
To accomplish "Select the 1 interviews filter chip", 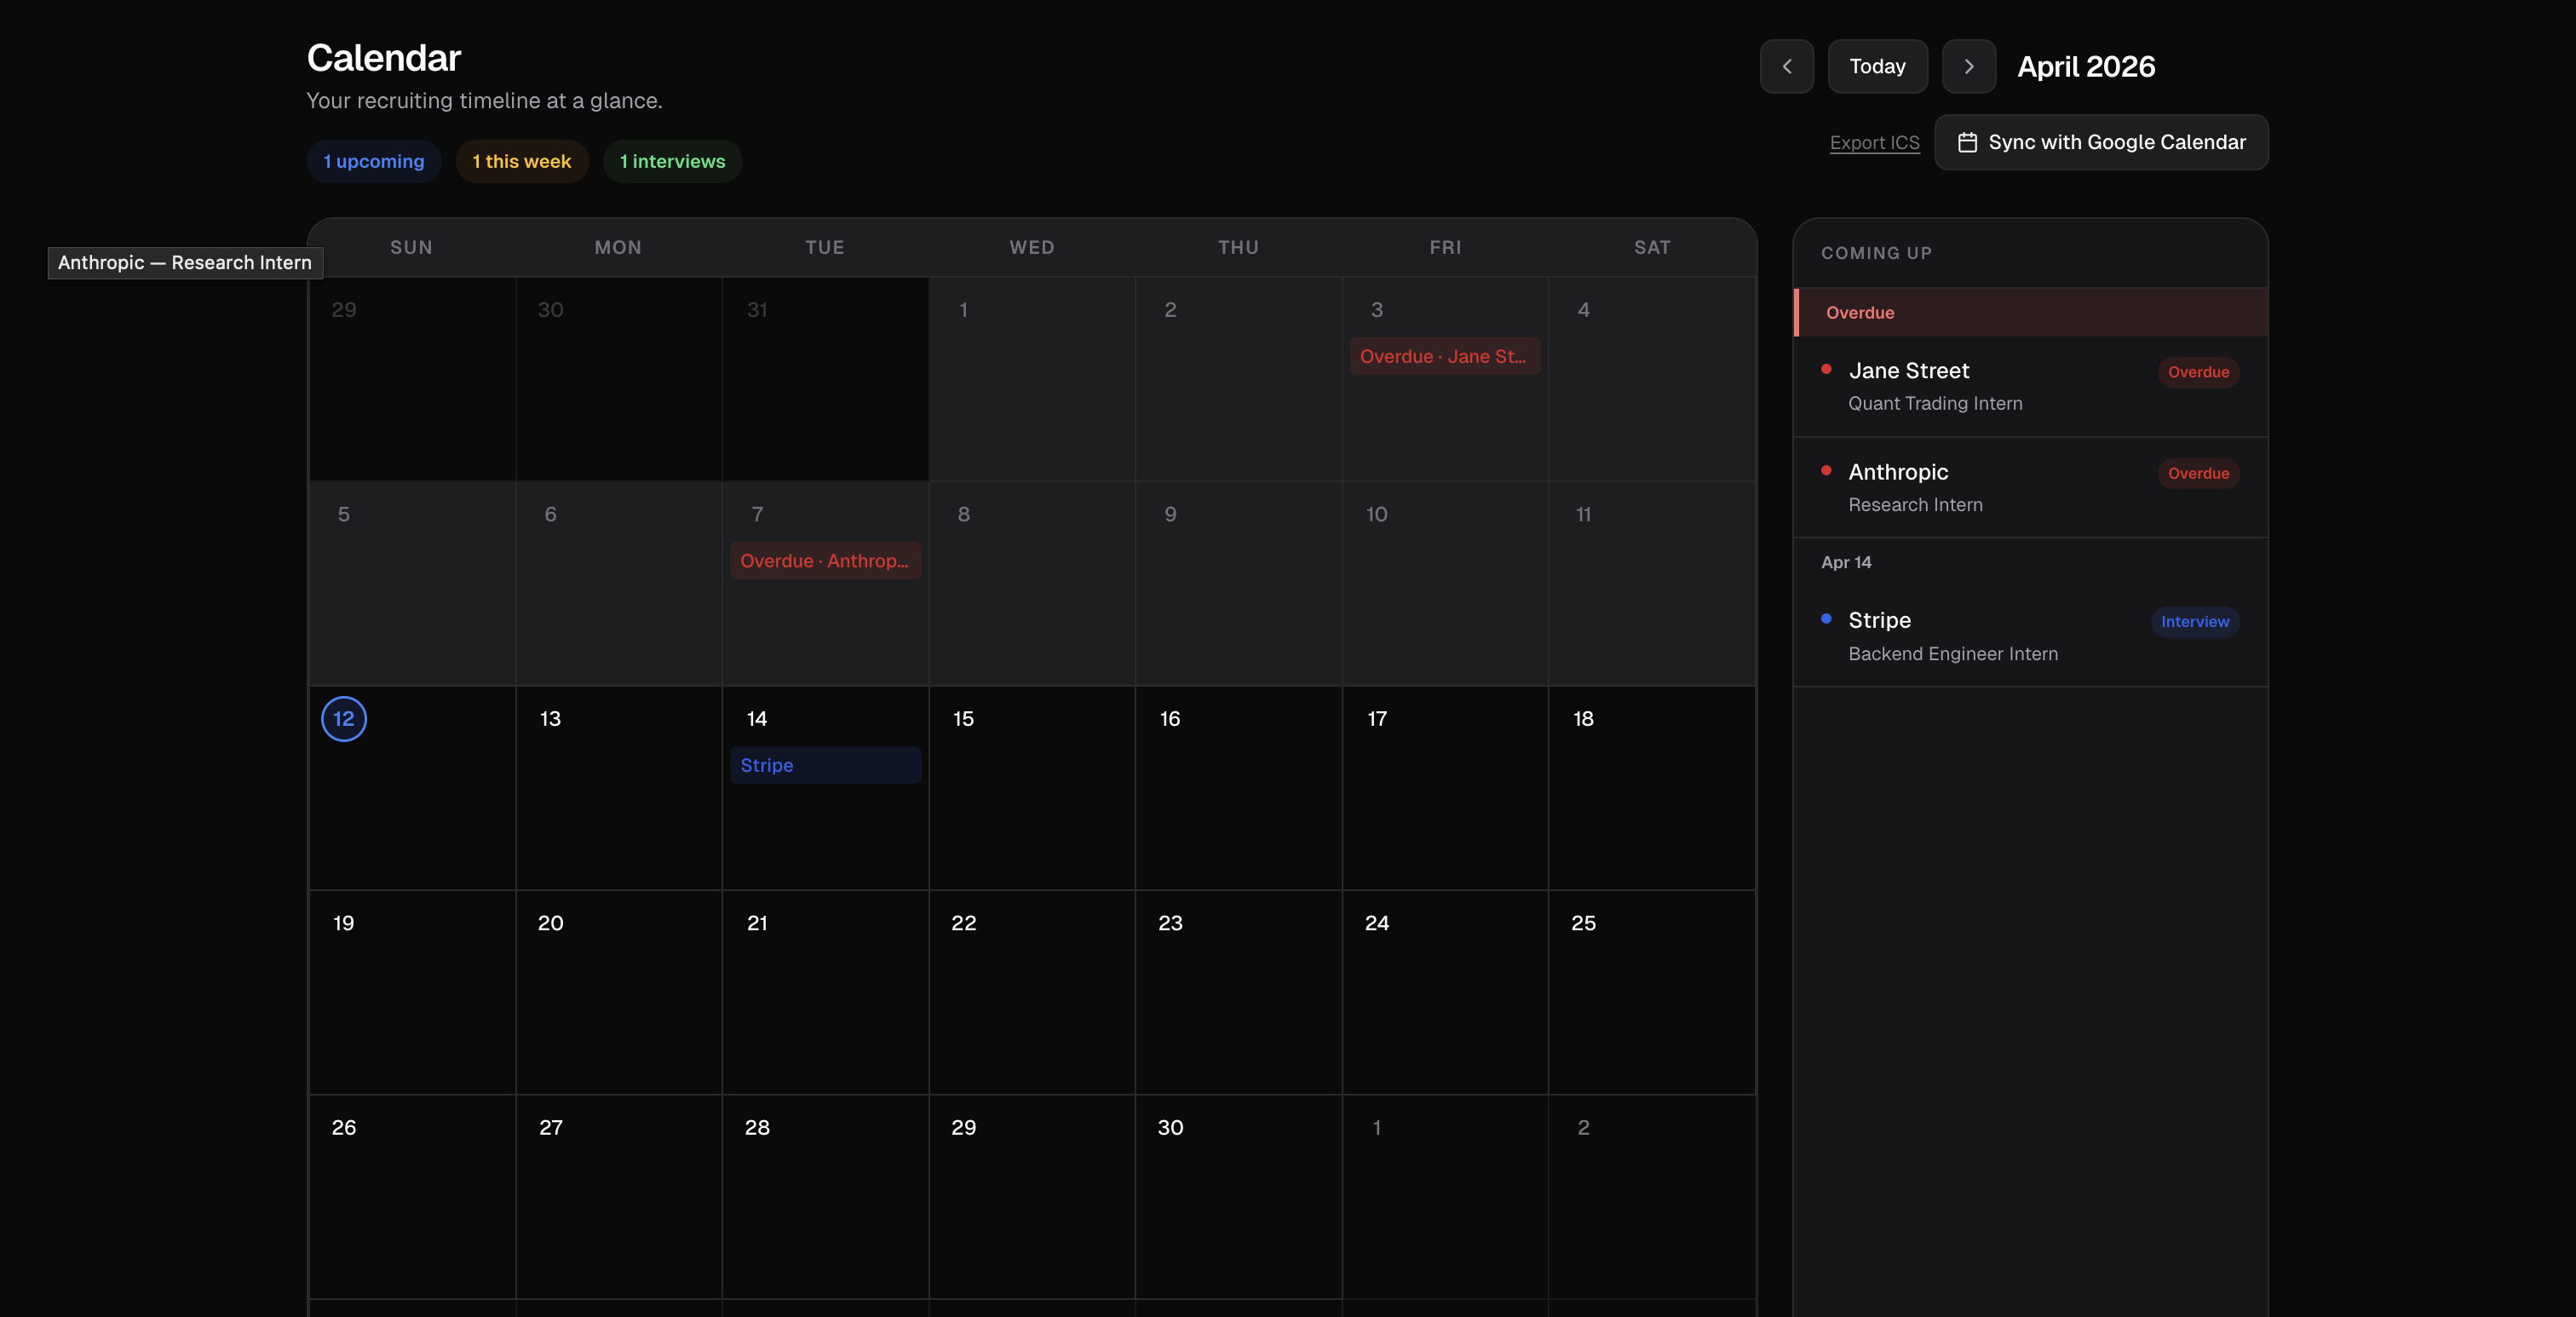I will pyautogui.click(x=672, y=161).
